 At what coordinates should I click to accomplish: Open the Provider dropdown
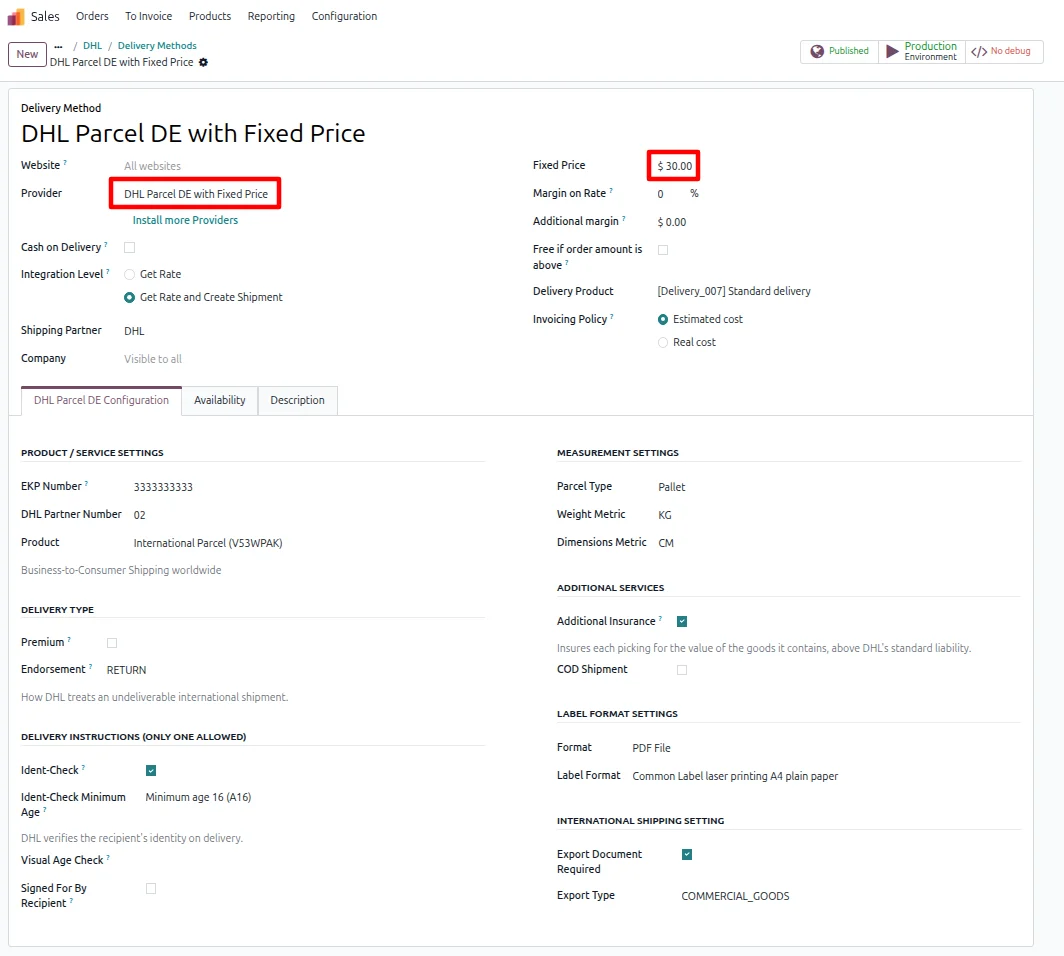click(195, 194)
